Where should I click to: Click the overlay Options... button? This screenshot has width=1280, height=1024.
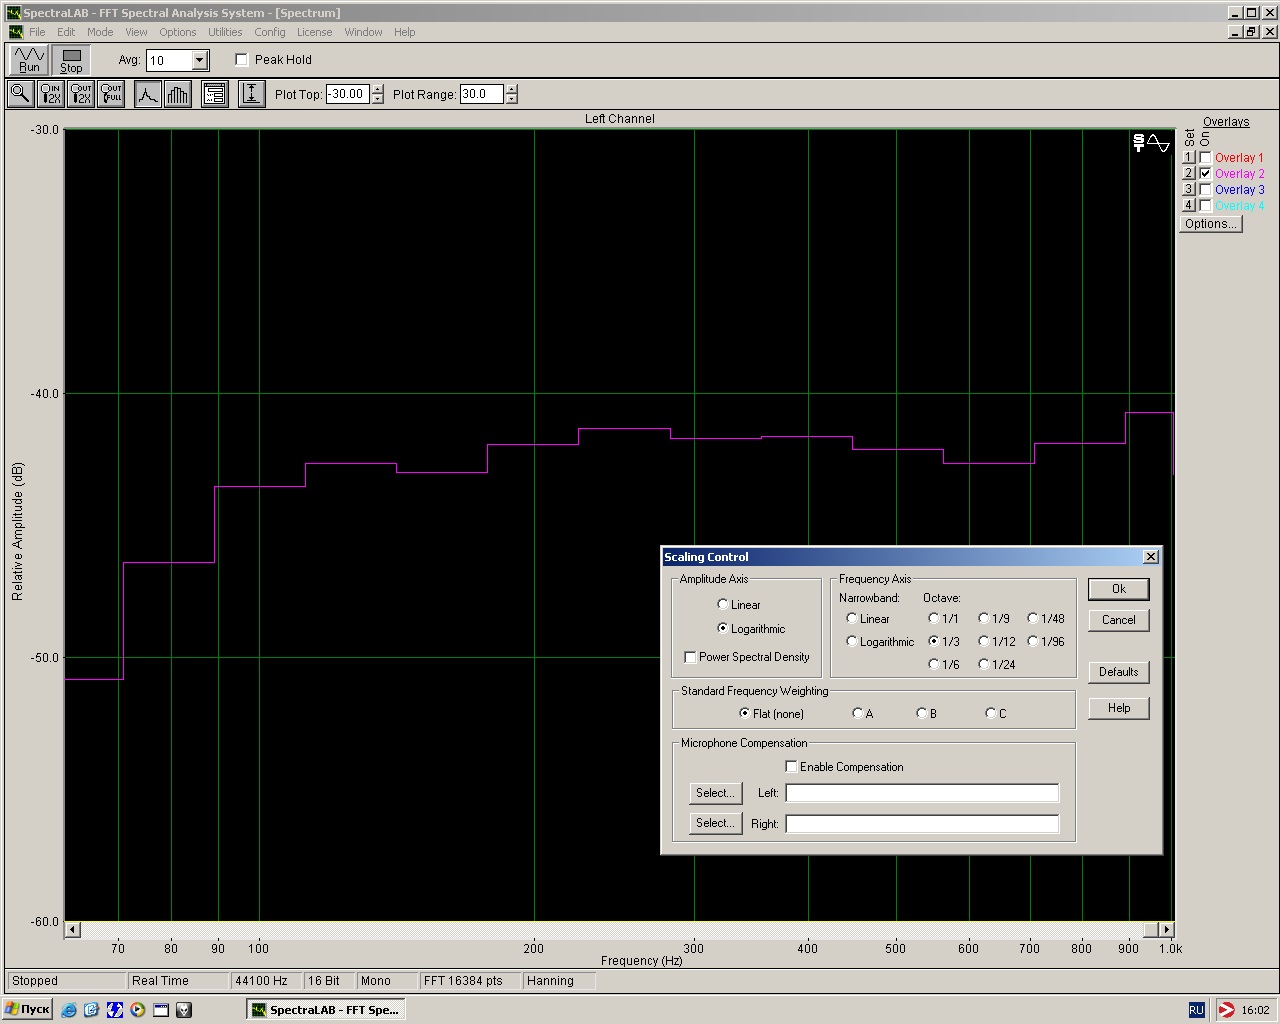[x=1210, y=224]
